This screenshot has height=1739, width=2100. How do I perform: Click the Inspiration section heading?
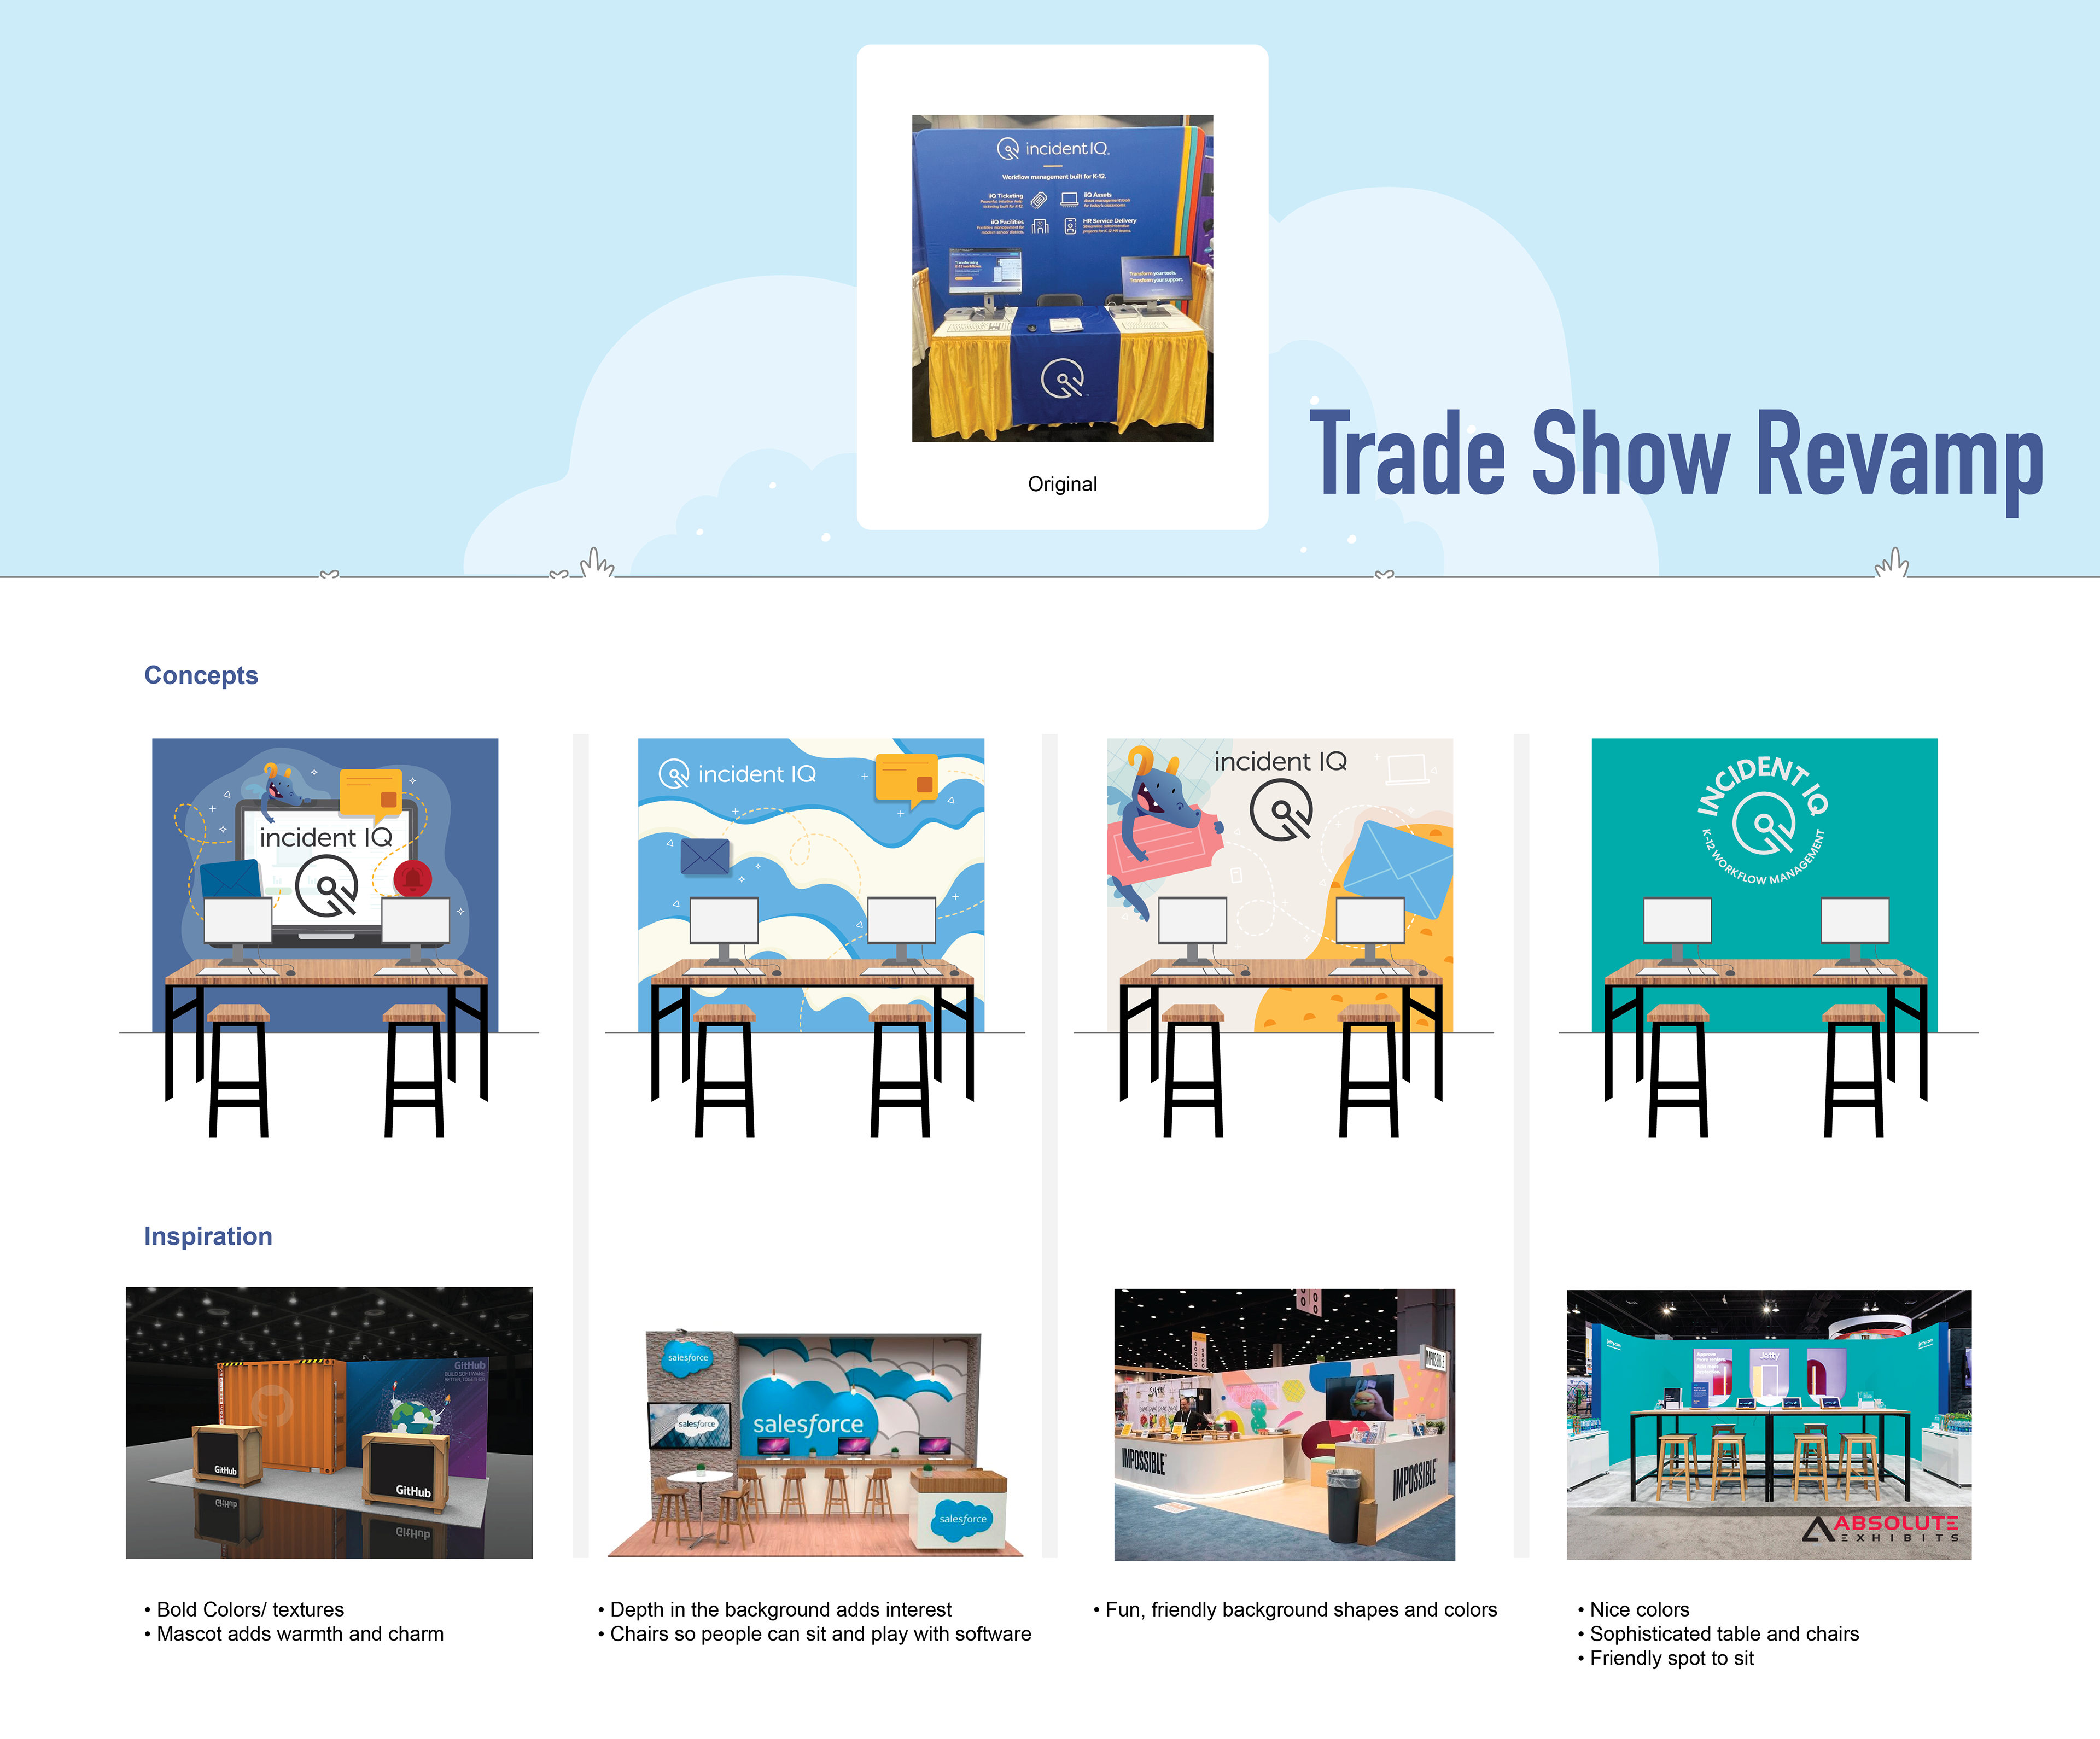point(208,1236)
